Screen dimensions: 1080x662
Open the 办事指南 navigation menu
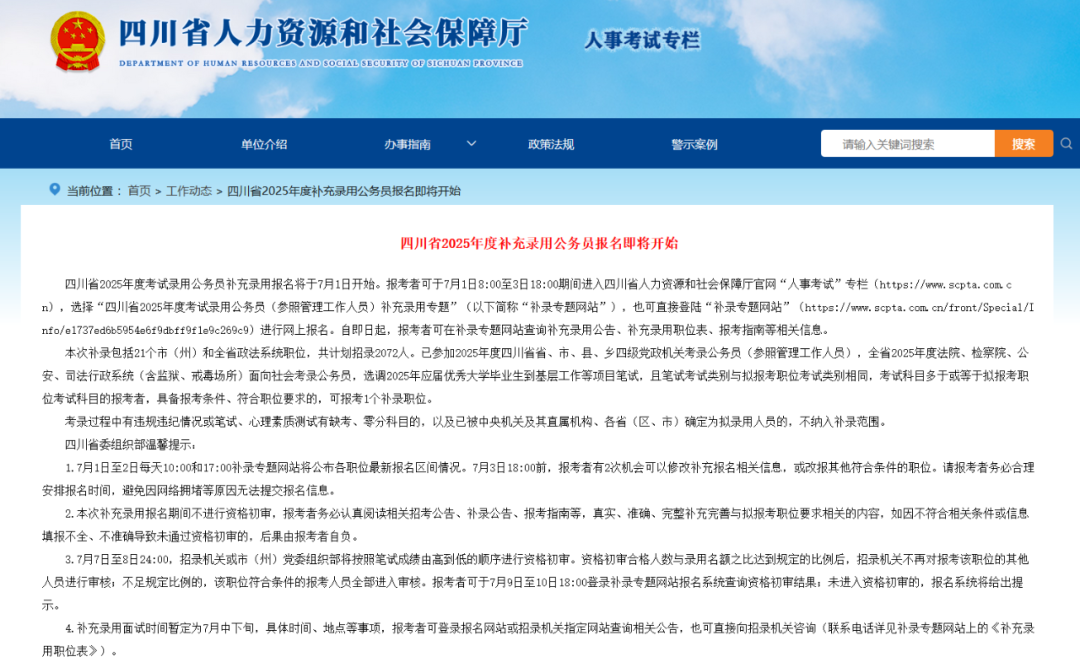407,144
